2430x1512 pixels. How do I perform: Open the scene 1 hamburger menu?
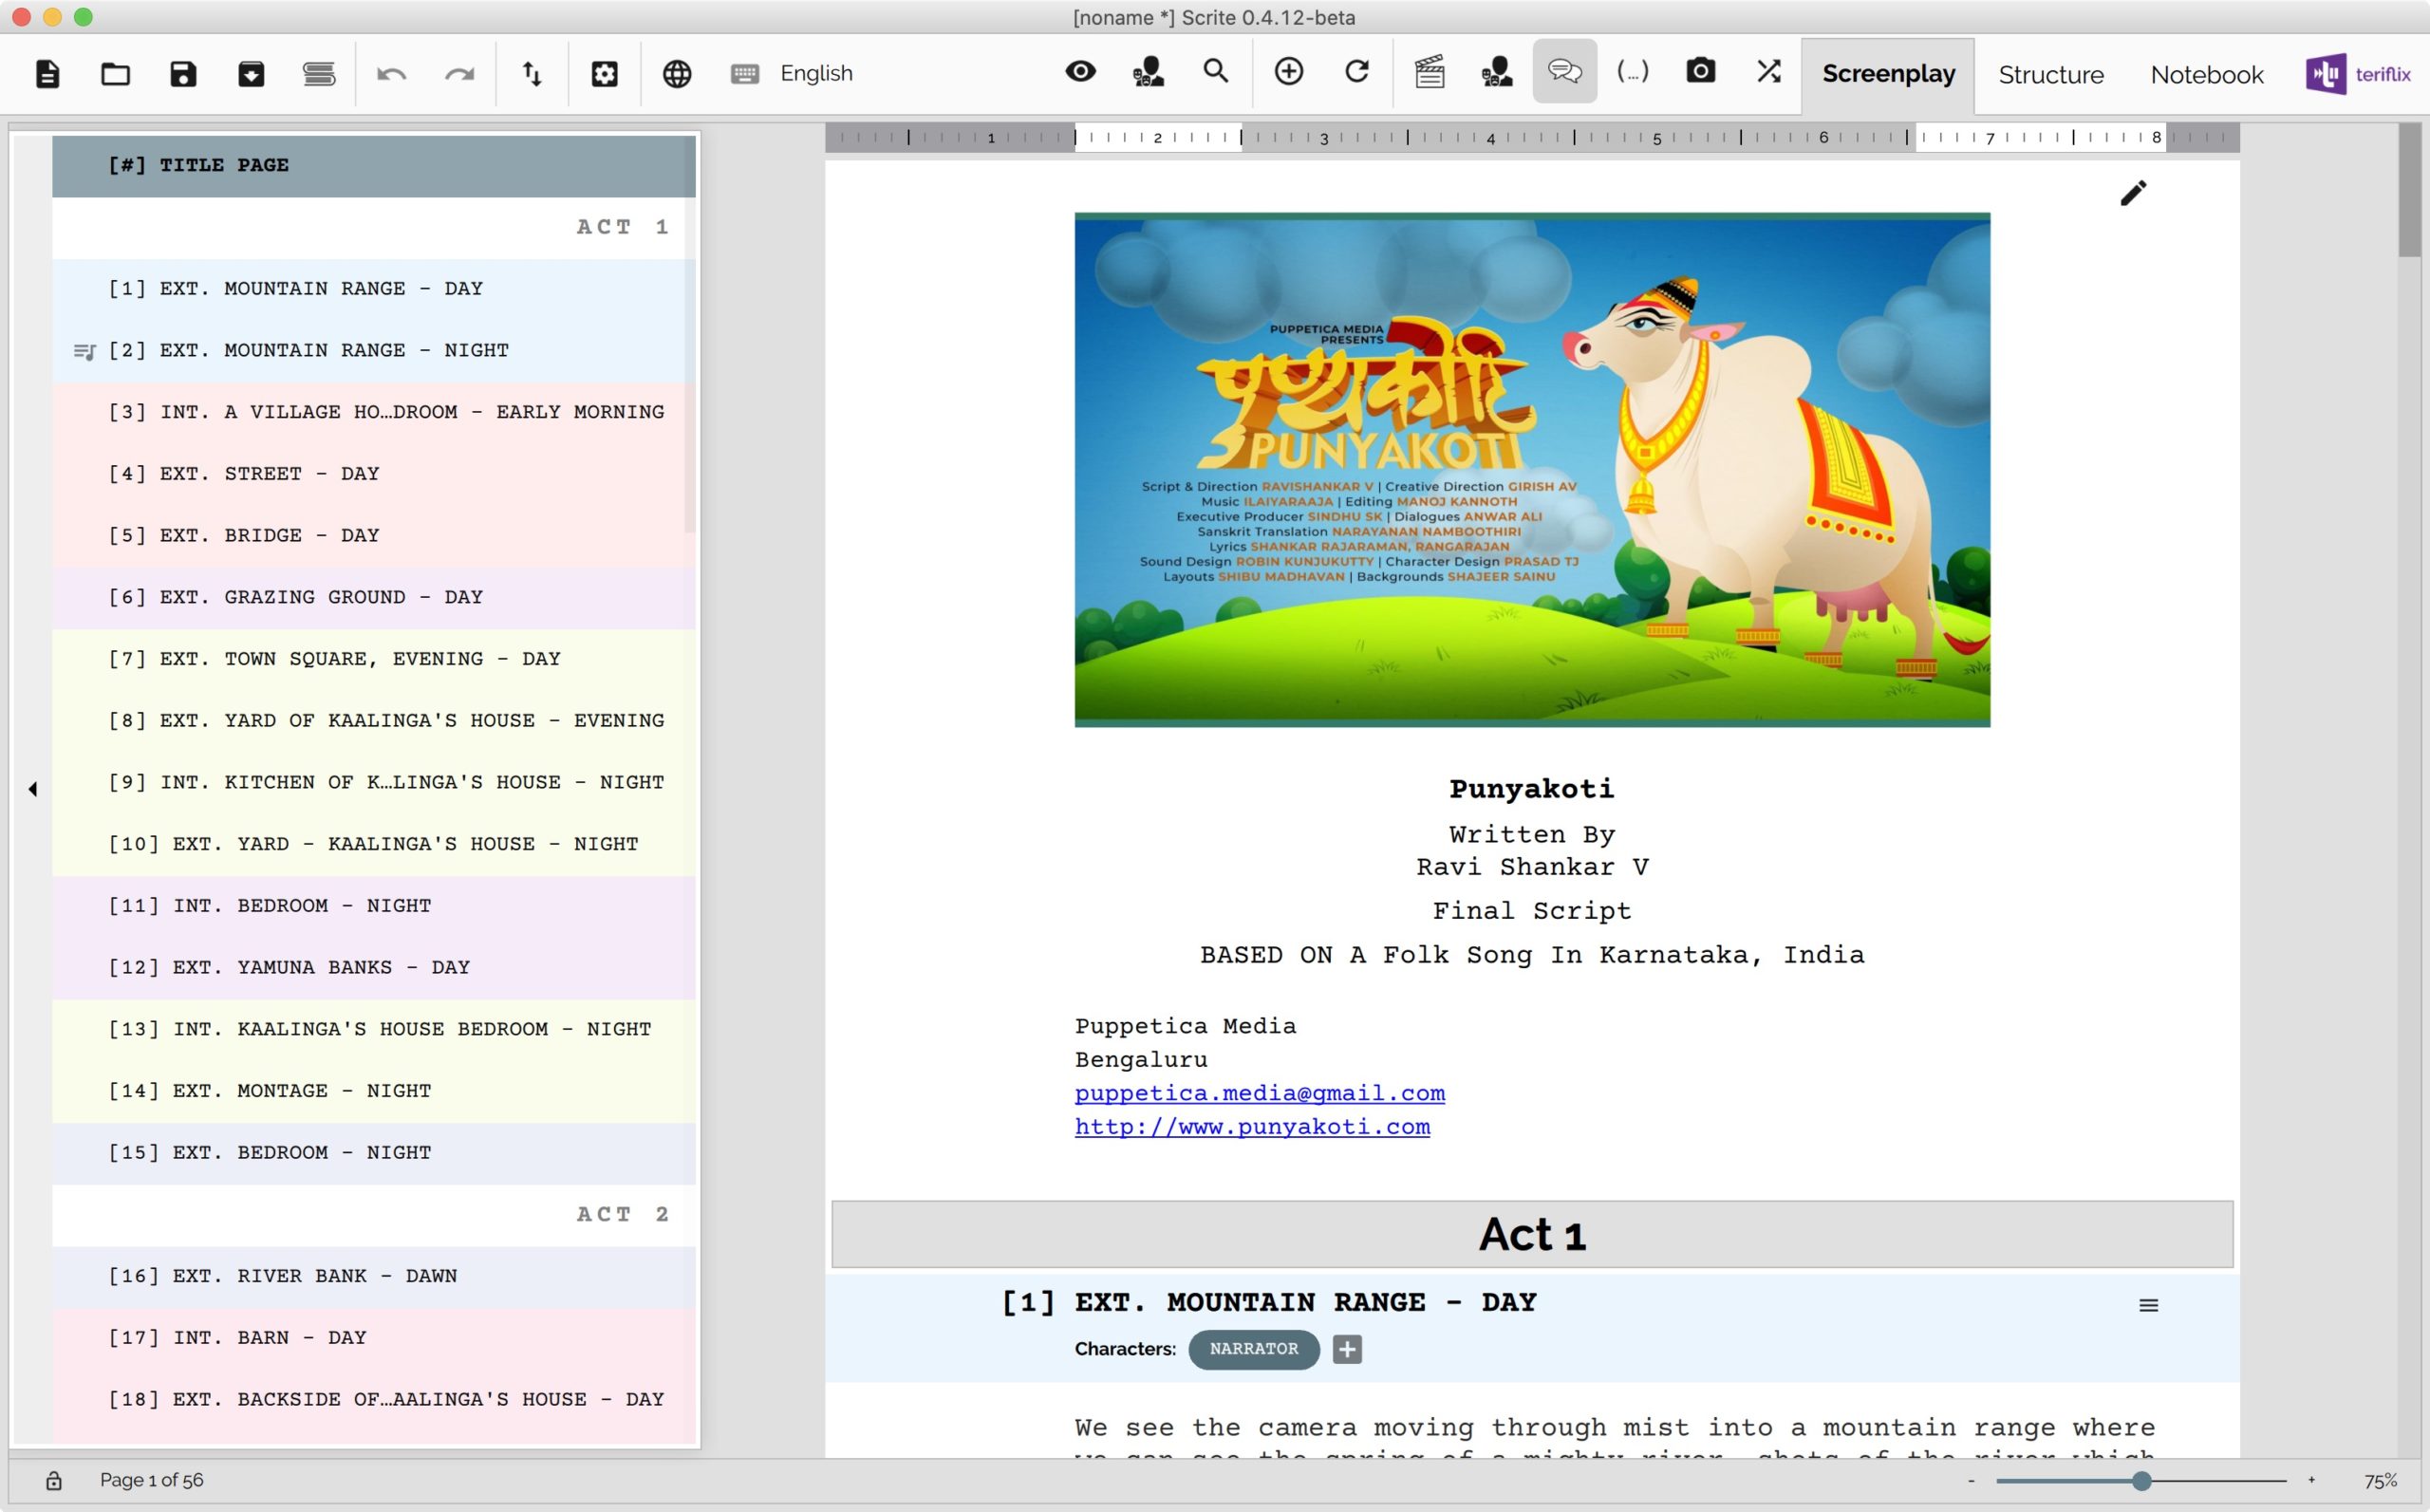(2147, 1305)
